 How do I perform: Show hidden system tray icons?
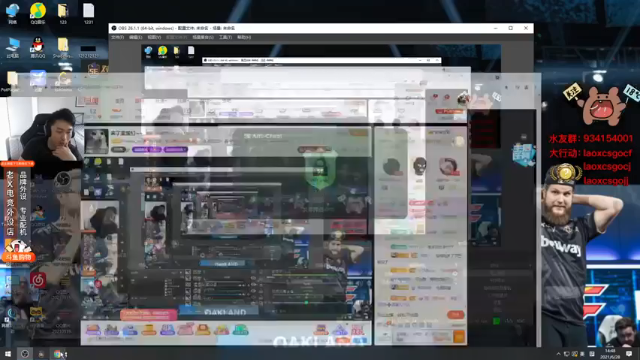558,354
